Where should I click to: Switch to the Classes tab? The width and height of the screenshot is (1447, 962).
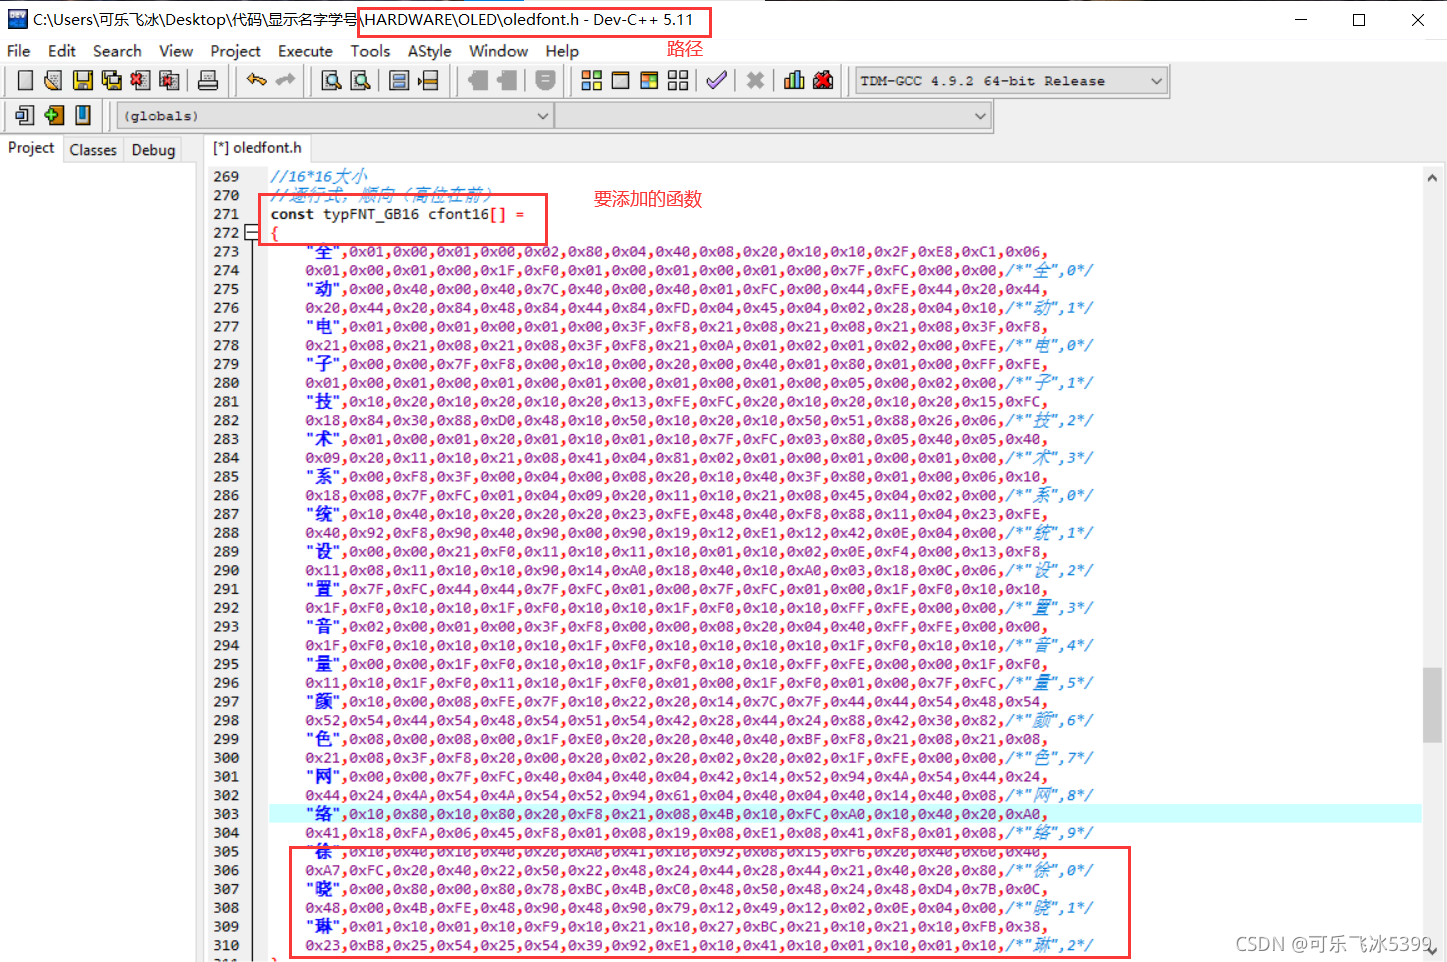93,150
